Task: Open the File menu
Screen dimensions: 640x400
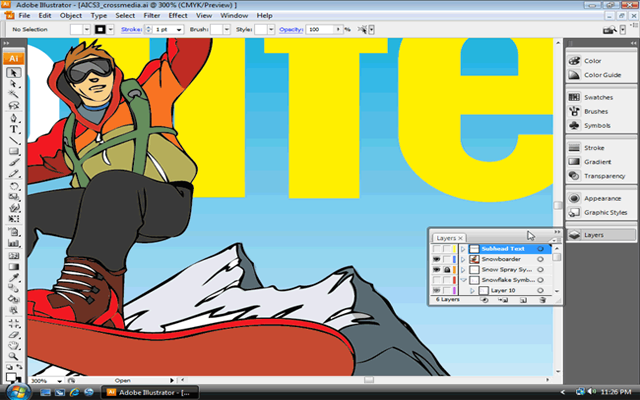Action: [x=24, y=16]
